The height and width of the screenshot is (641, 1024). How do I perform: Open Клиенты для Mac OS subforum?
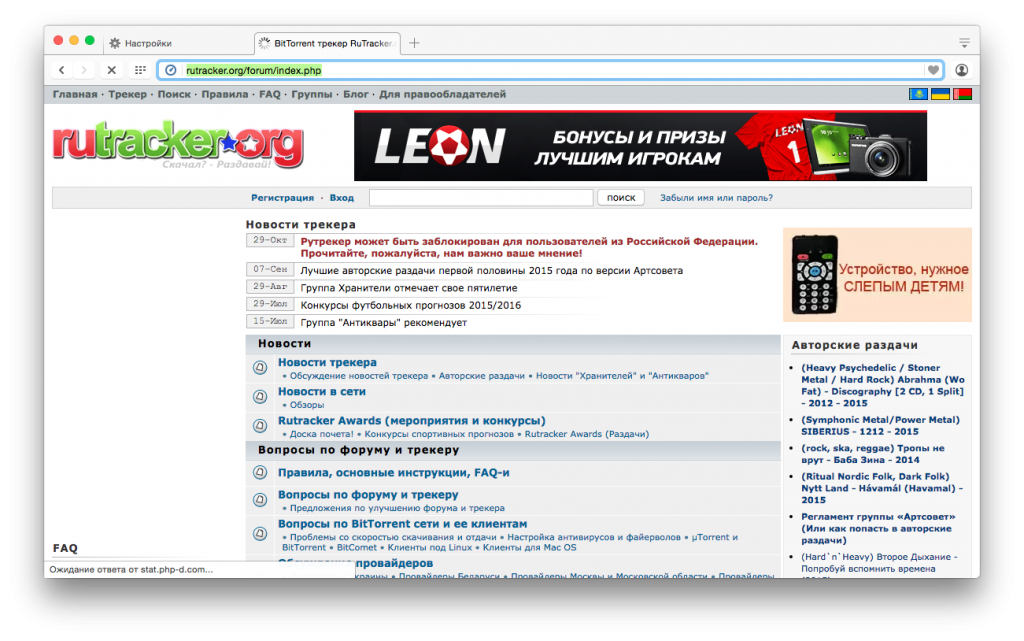[530, 548]
